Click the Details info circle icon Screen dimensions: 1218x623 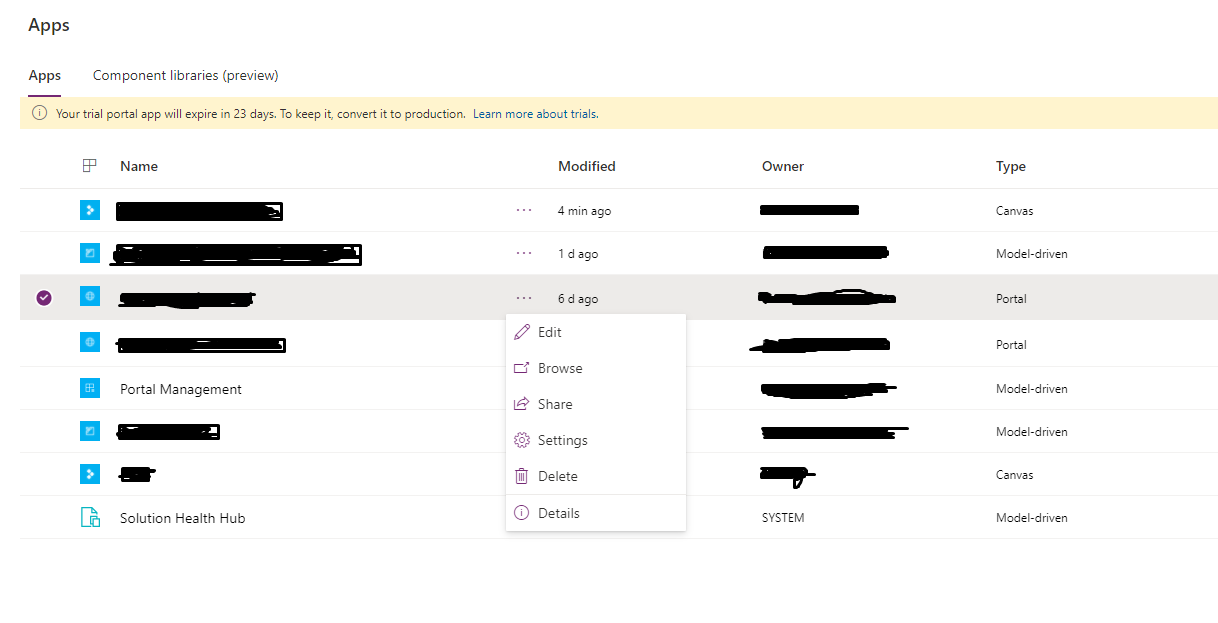click(521, 513)
